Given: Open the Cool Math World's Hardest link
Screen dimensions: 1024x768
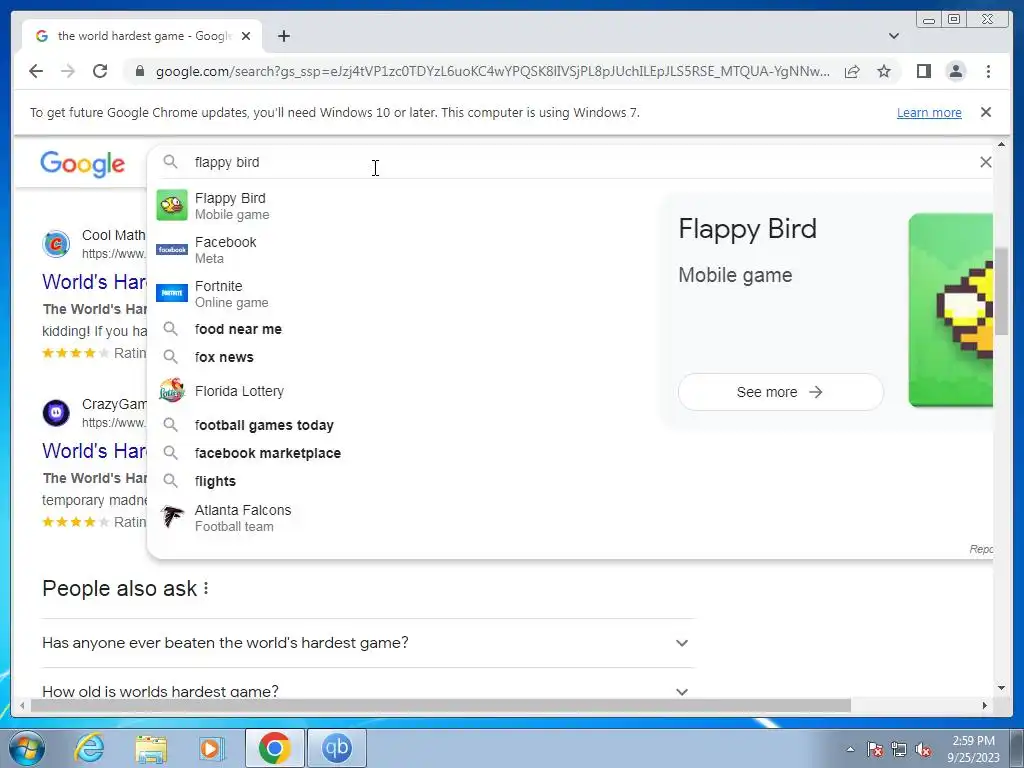Looking at the screenshot, I should pyautogui.click(x=95, y=281).
